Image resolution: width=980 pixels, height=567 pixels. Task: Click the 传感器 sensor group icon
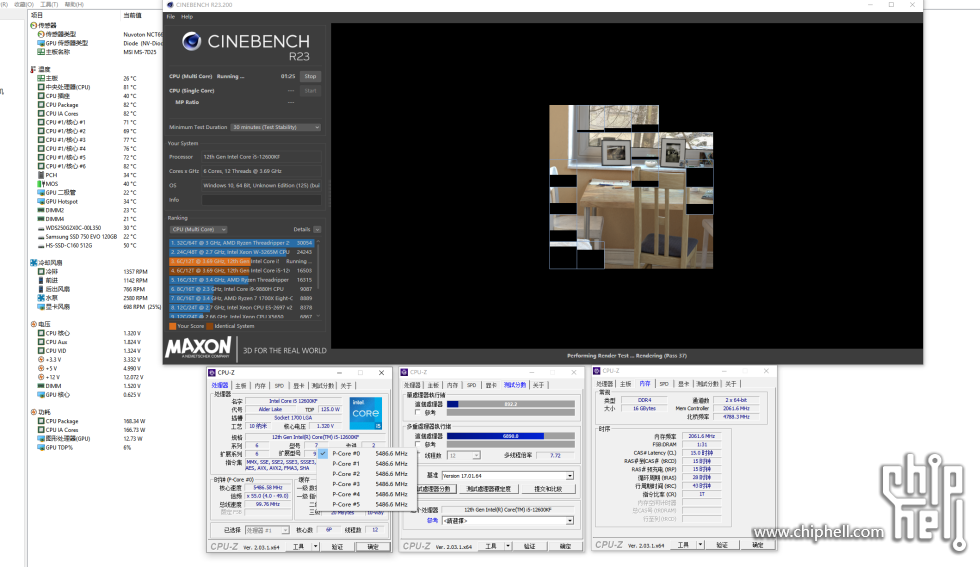point(34,25)
